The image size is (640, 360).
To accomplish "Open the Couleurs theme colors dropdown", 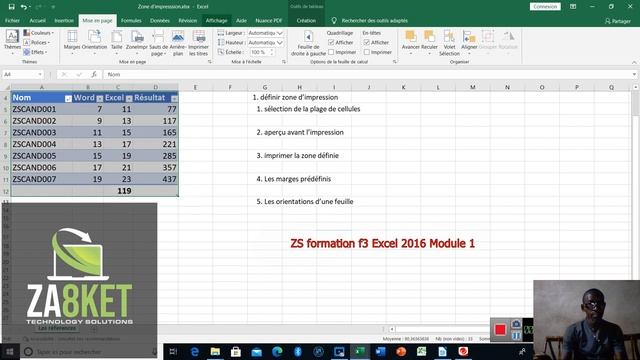I will pos(38,33).
